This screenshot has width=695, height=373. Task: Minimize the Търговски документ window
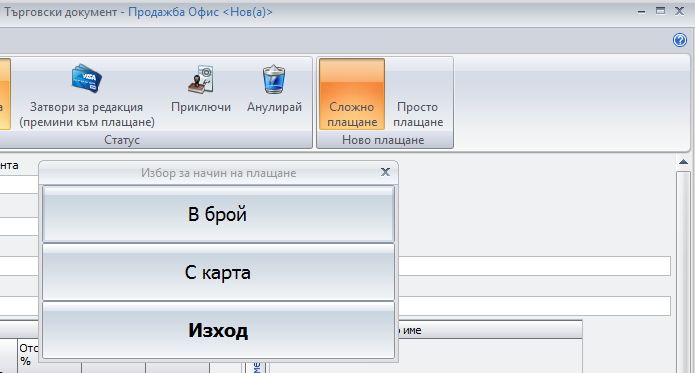[641, 12]
